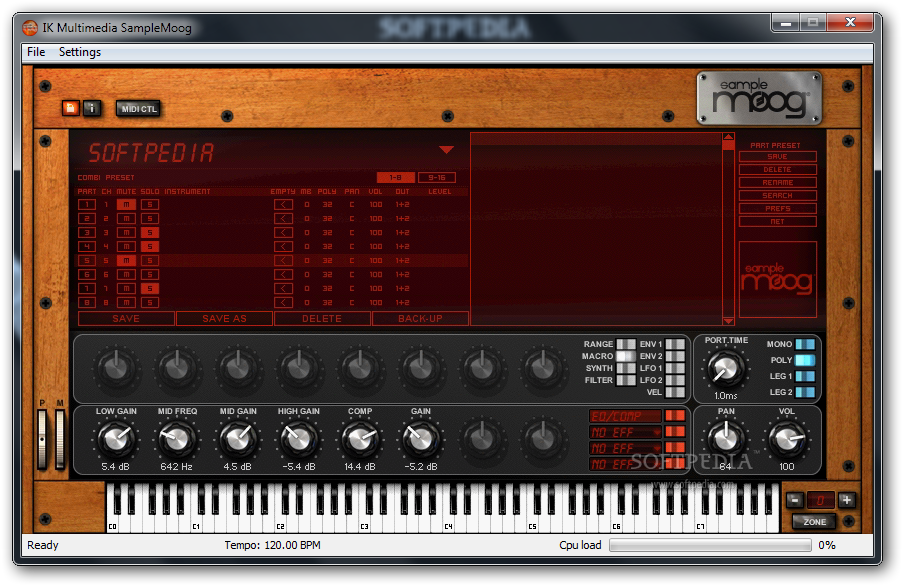
Task: Solo part 7
Action: point(150,288)
